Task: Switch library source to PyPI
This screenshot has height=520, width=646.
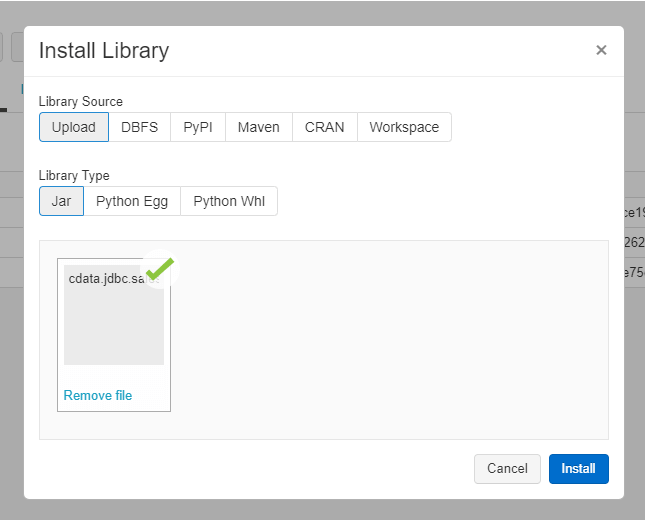Action: [x=198, y=127]
